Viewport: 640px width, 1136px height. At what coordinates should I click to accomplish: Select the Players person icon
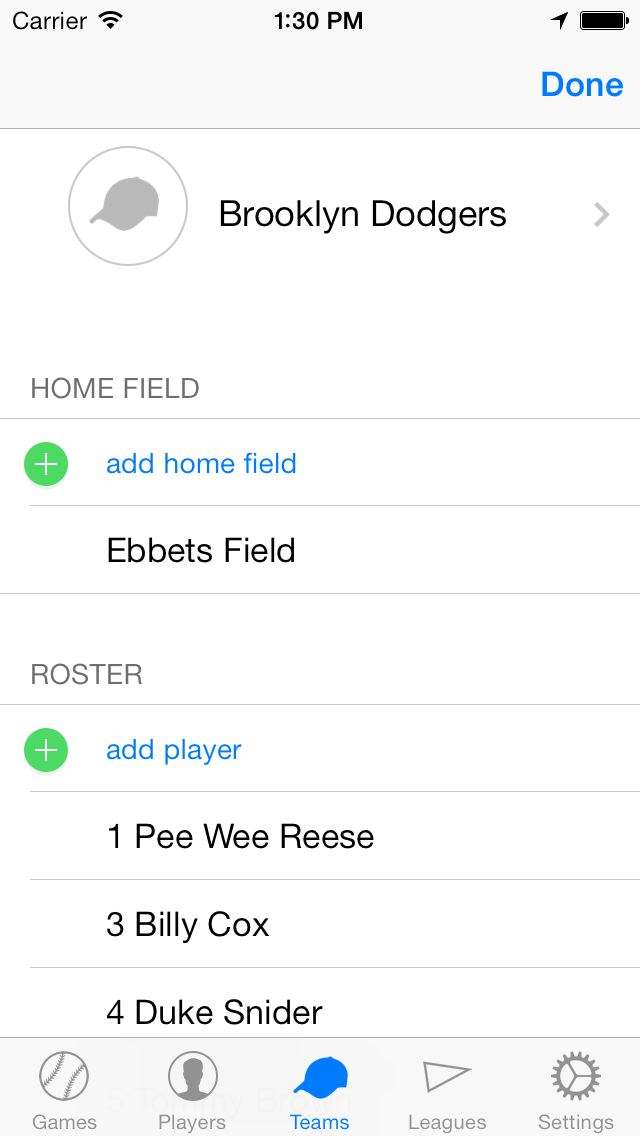click(x=192, y=1077)
